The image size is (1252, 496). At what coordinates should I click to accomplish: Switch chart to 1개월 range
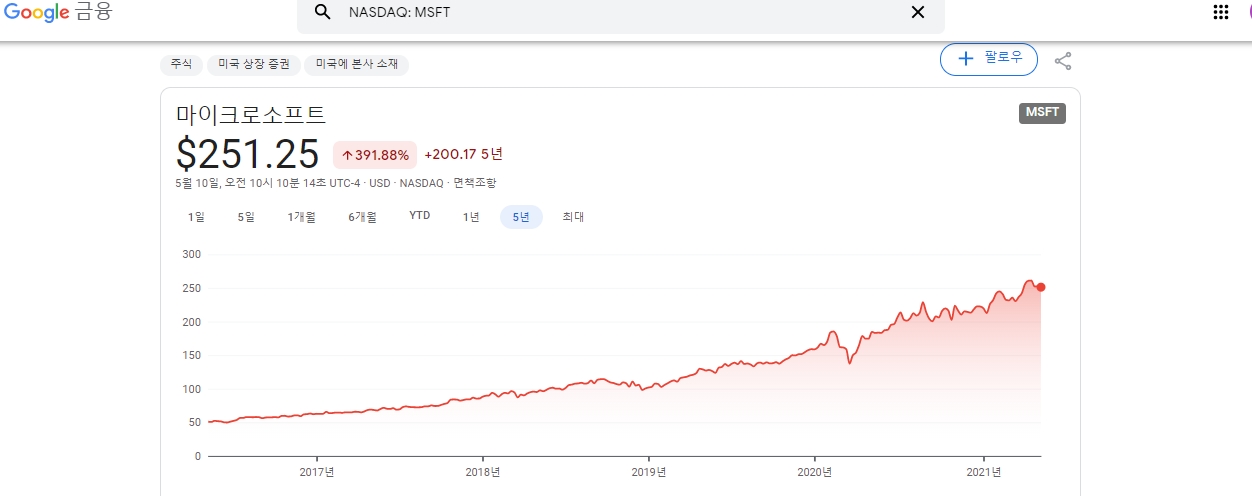click(x=301, y=217)
